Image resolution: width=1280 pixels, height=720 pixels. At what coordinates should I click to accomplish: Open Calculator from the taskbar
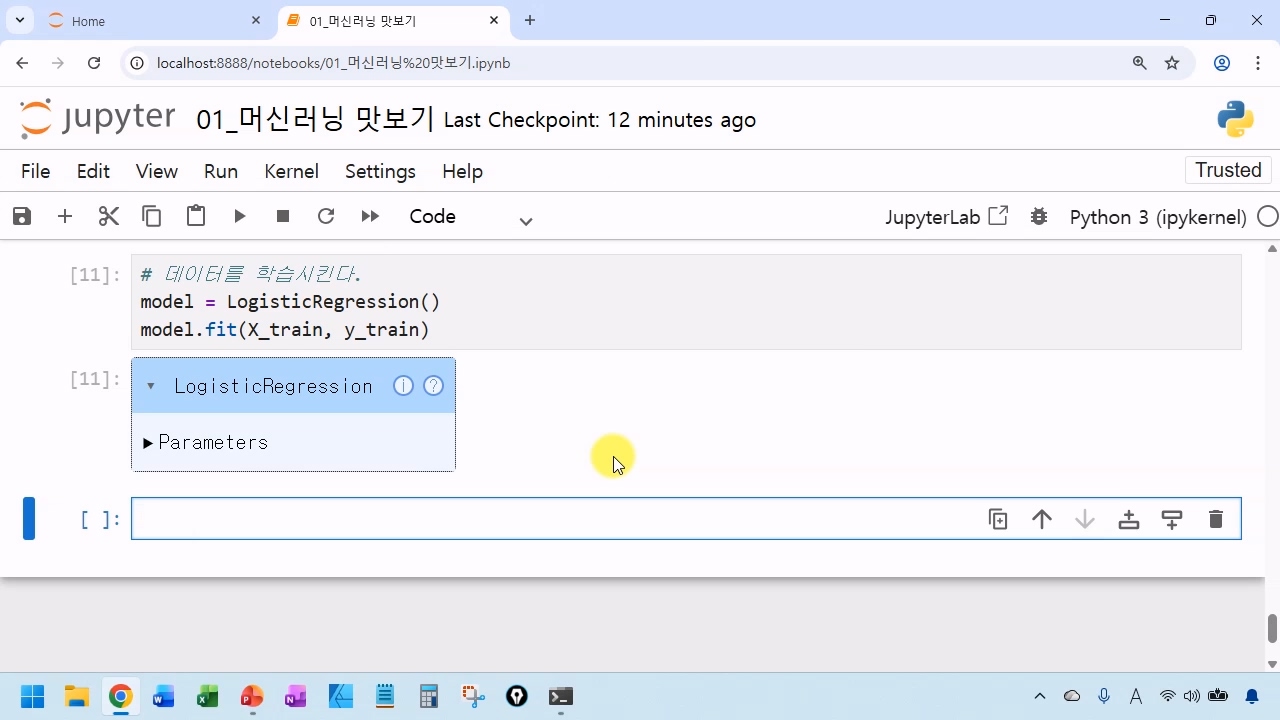click(429, 696)
